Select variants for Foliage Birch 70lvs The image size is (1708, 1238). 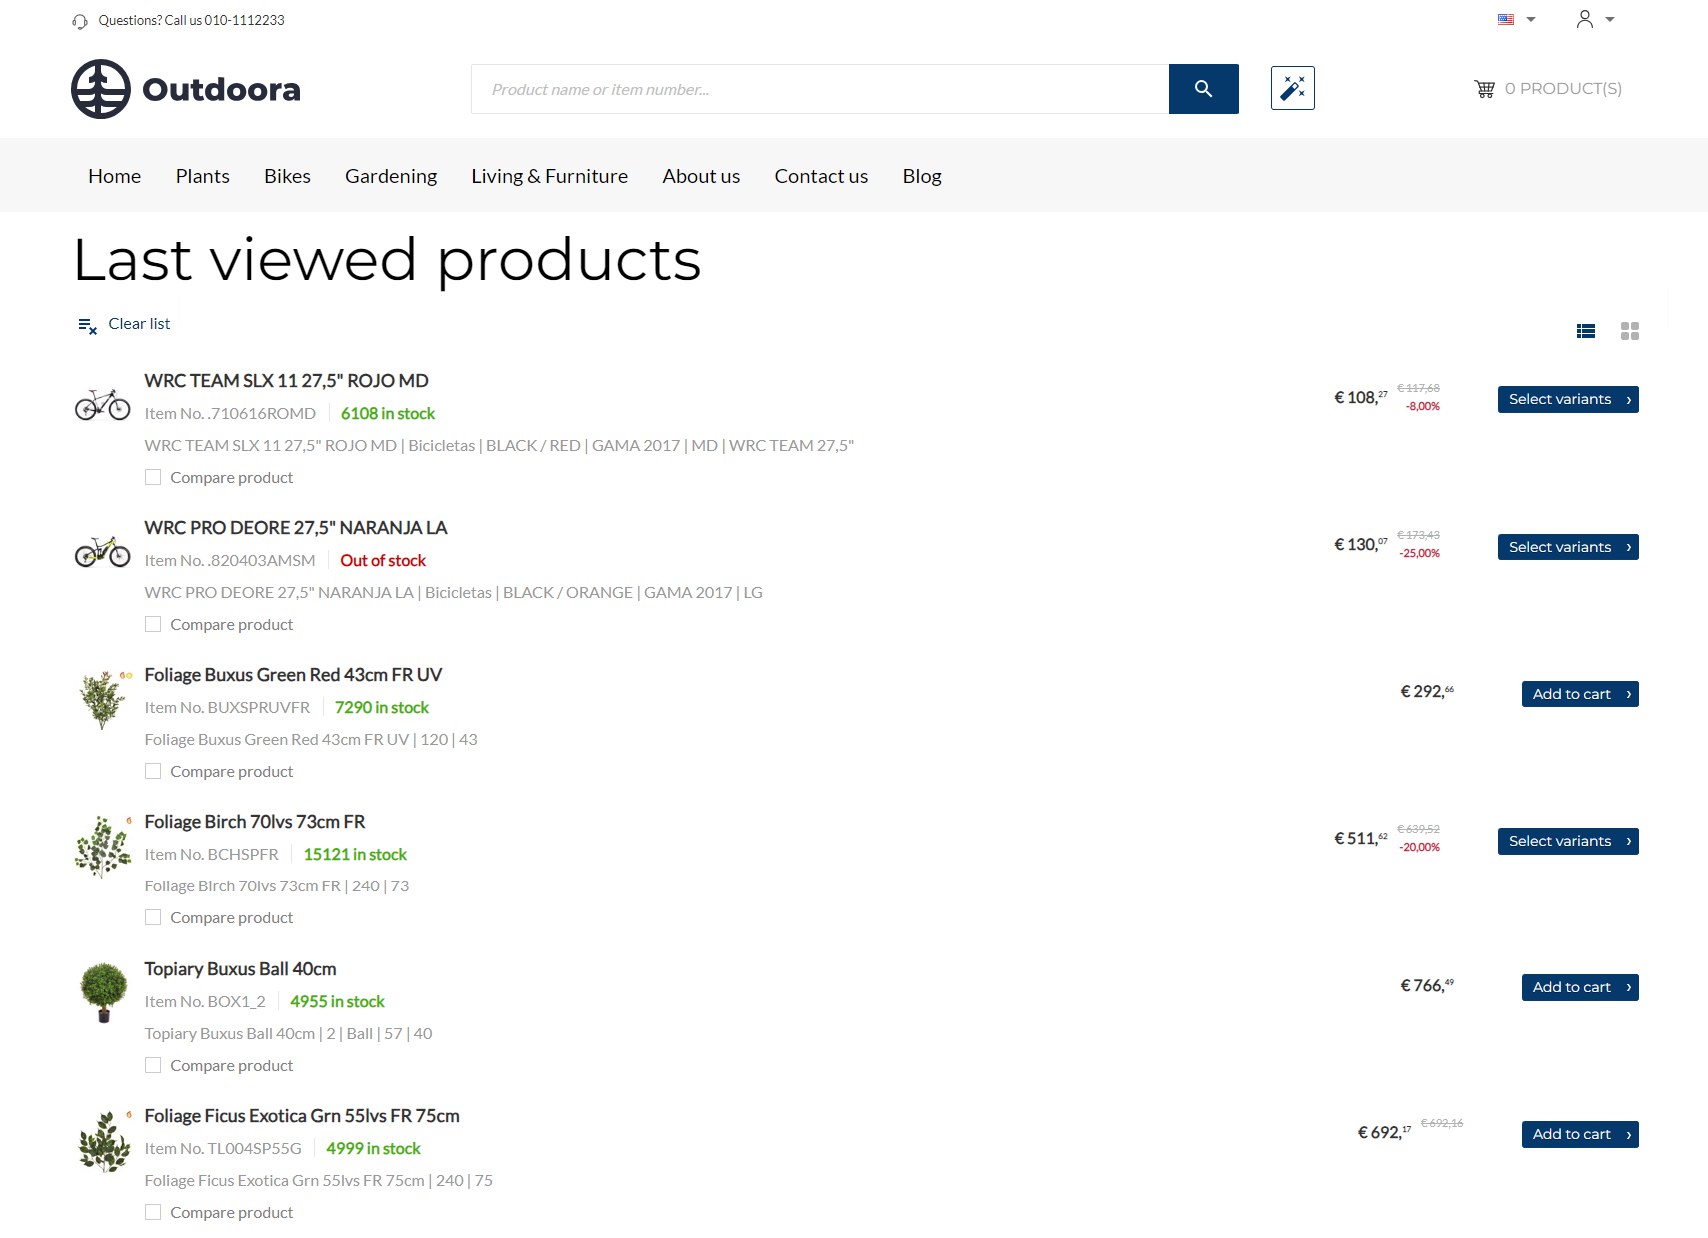pos(1568,841)
